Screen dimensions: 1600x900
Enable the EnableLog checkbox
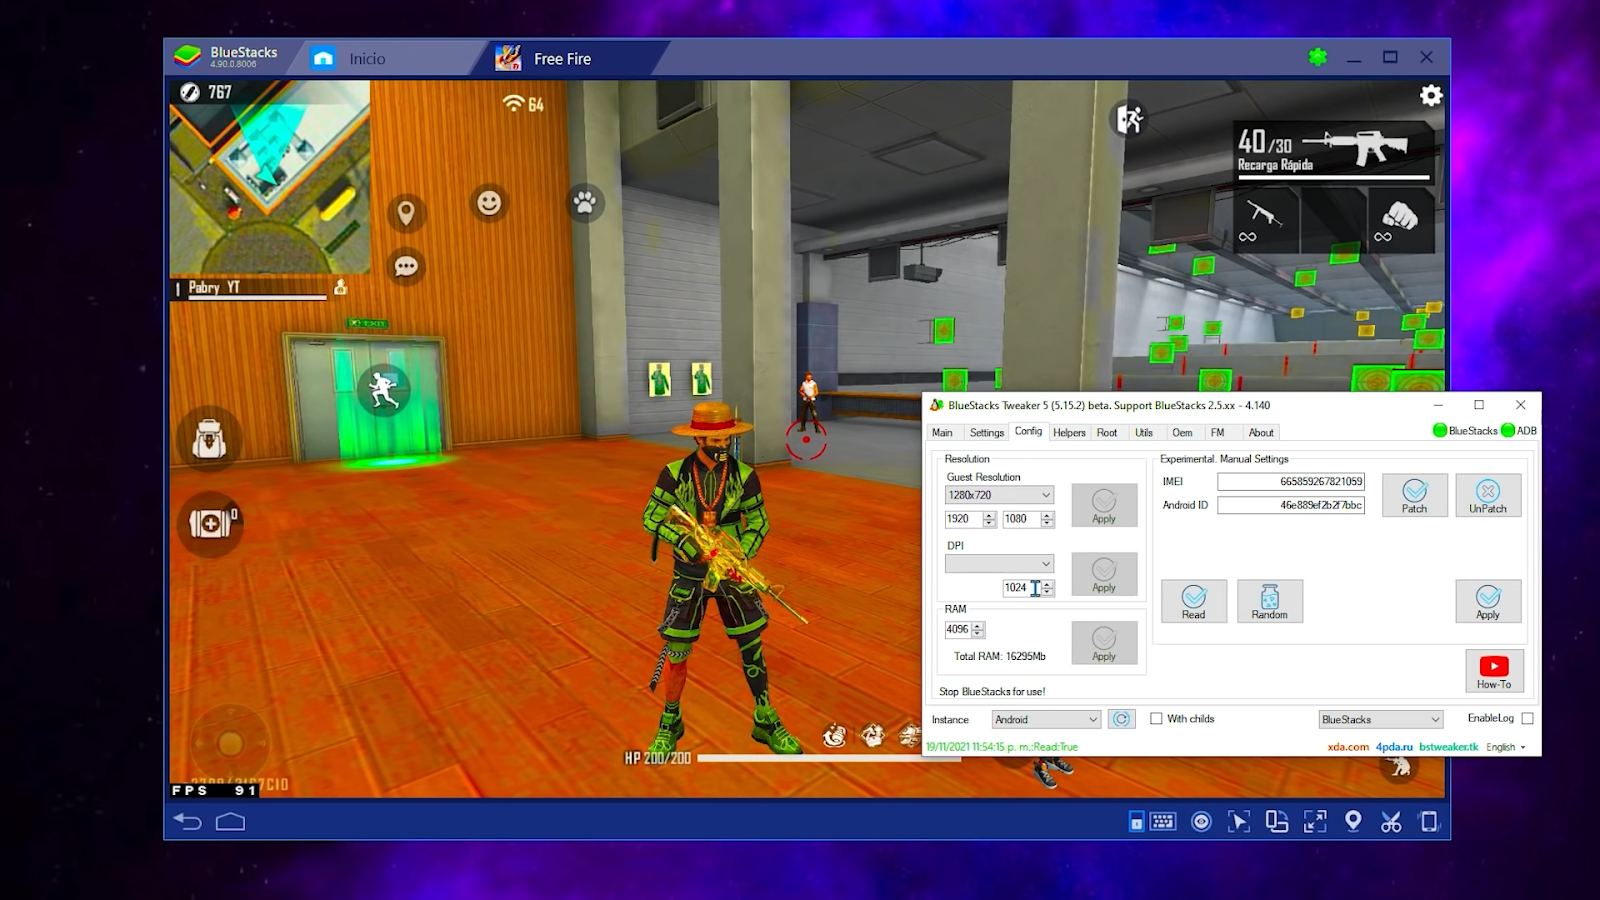1527,718
